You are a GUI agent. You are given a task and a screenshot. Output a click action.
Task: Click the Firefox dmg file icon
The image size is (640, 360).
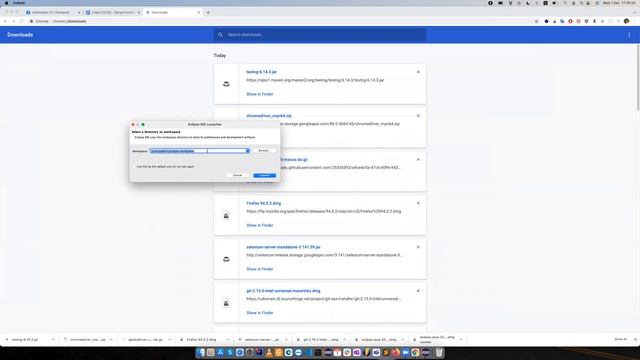click(x=226, y=216)
